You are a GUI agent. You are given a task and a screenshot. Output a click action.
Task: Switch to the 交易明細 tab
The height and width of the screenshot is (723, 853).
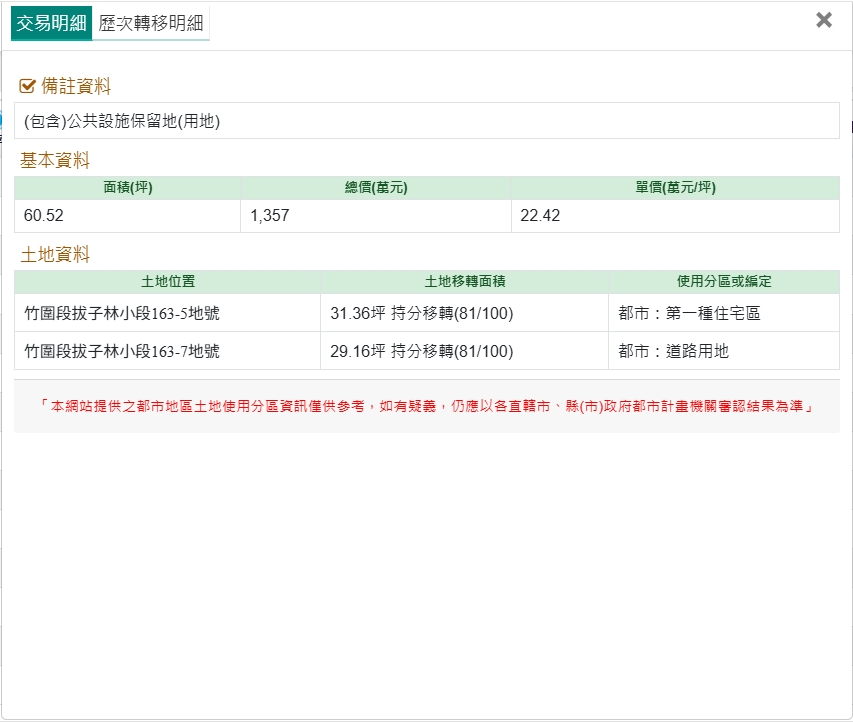pos(51,23)
